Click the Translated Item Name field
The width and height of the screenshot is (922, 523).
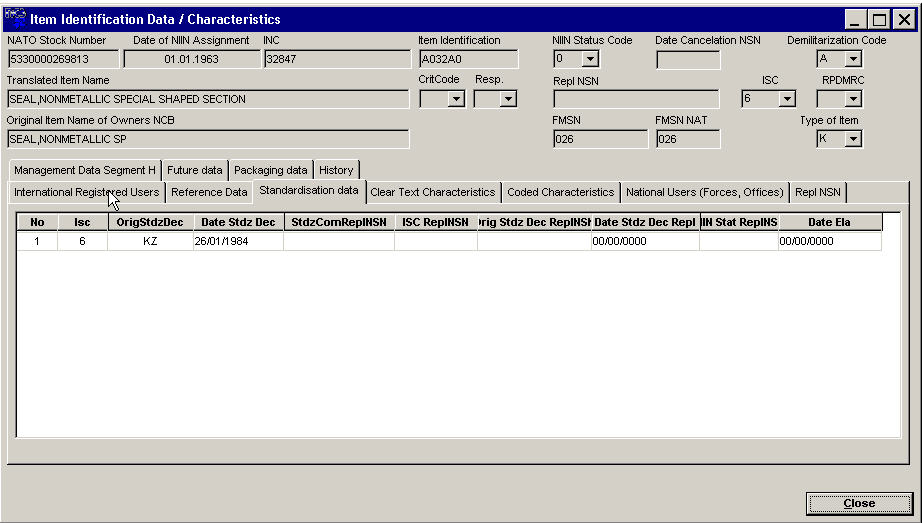click(208, 99)
